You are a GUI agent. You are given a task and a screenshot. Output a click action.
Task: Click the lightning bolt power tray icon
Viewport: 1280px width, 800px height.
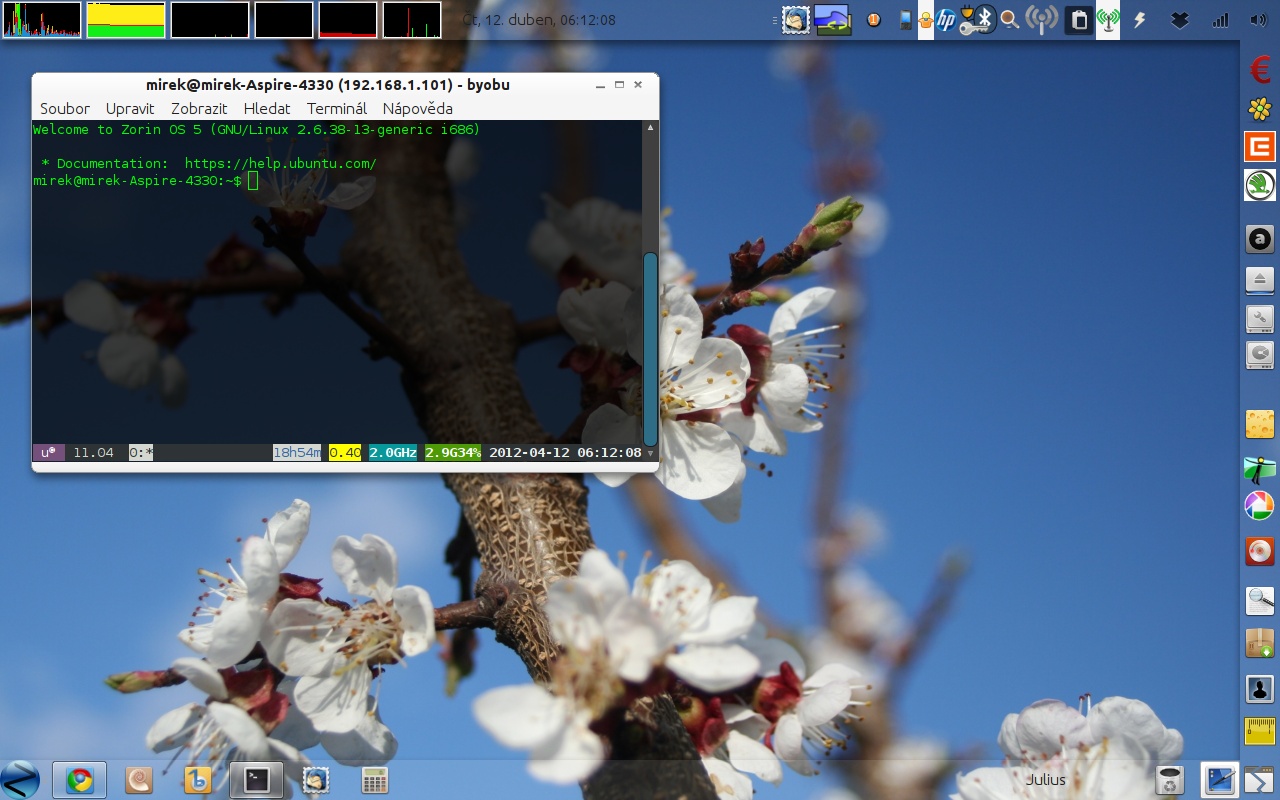[1139, 19]
